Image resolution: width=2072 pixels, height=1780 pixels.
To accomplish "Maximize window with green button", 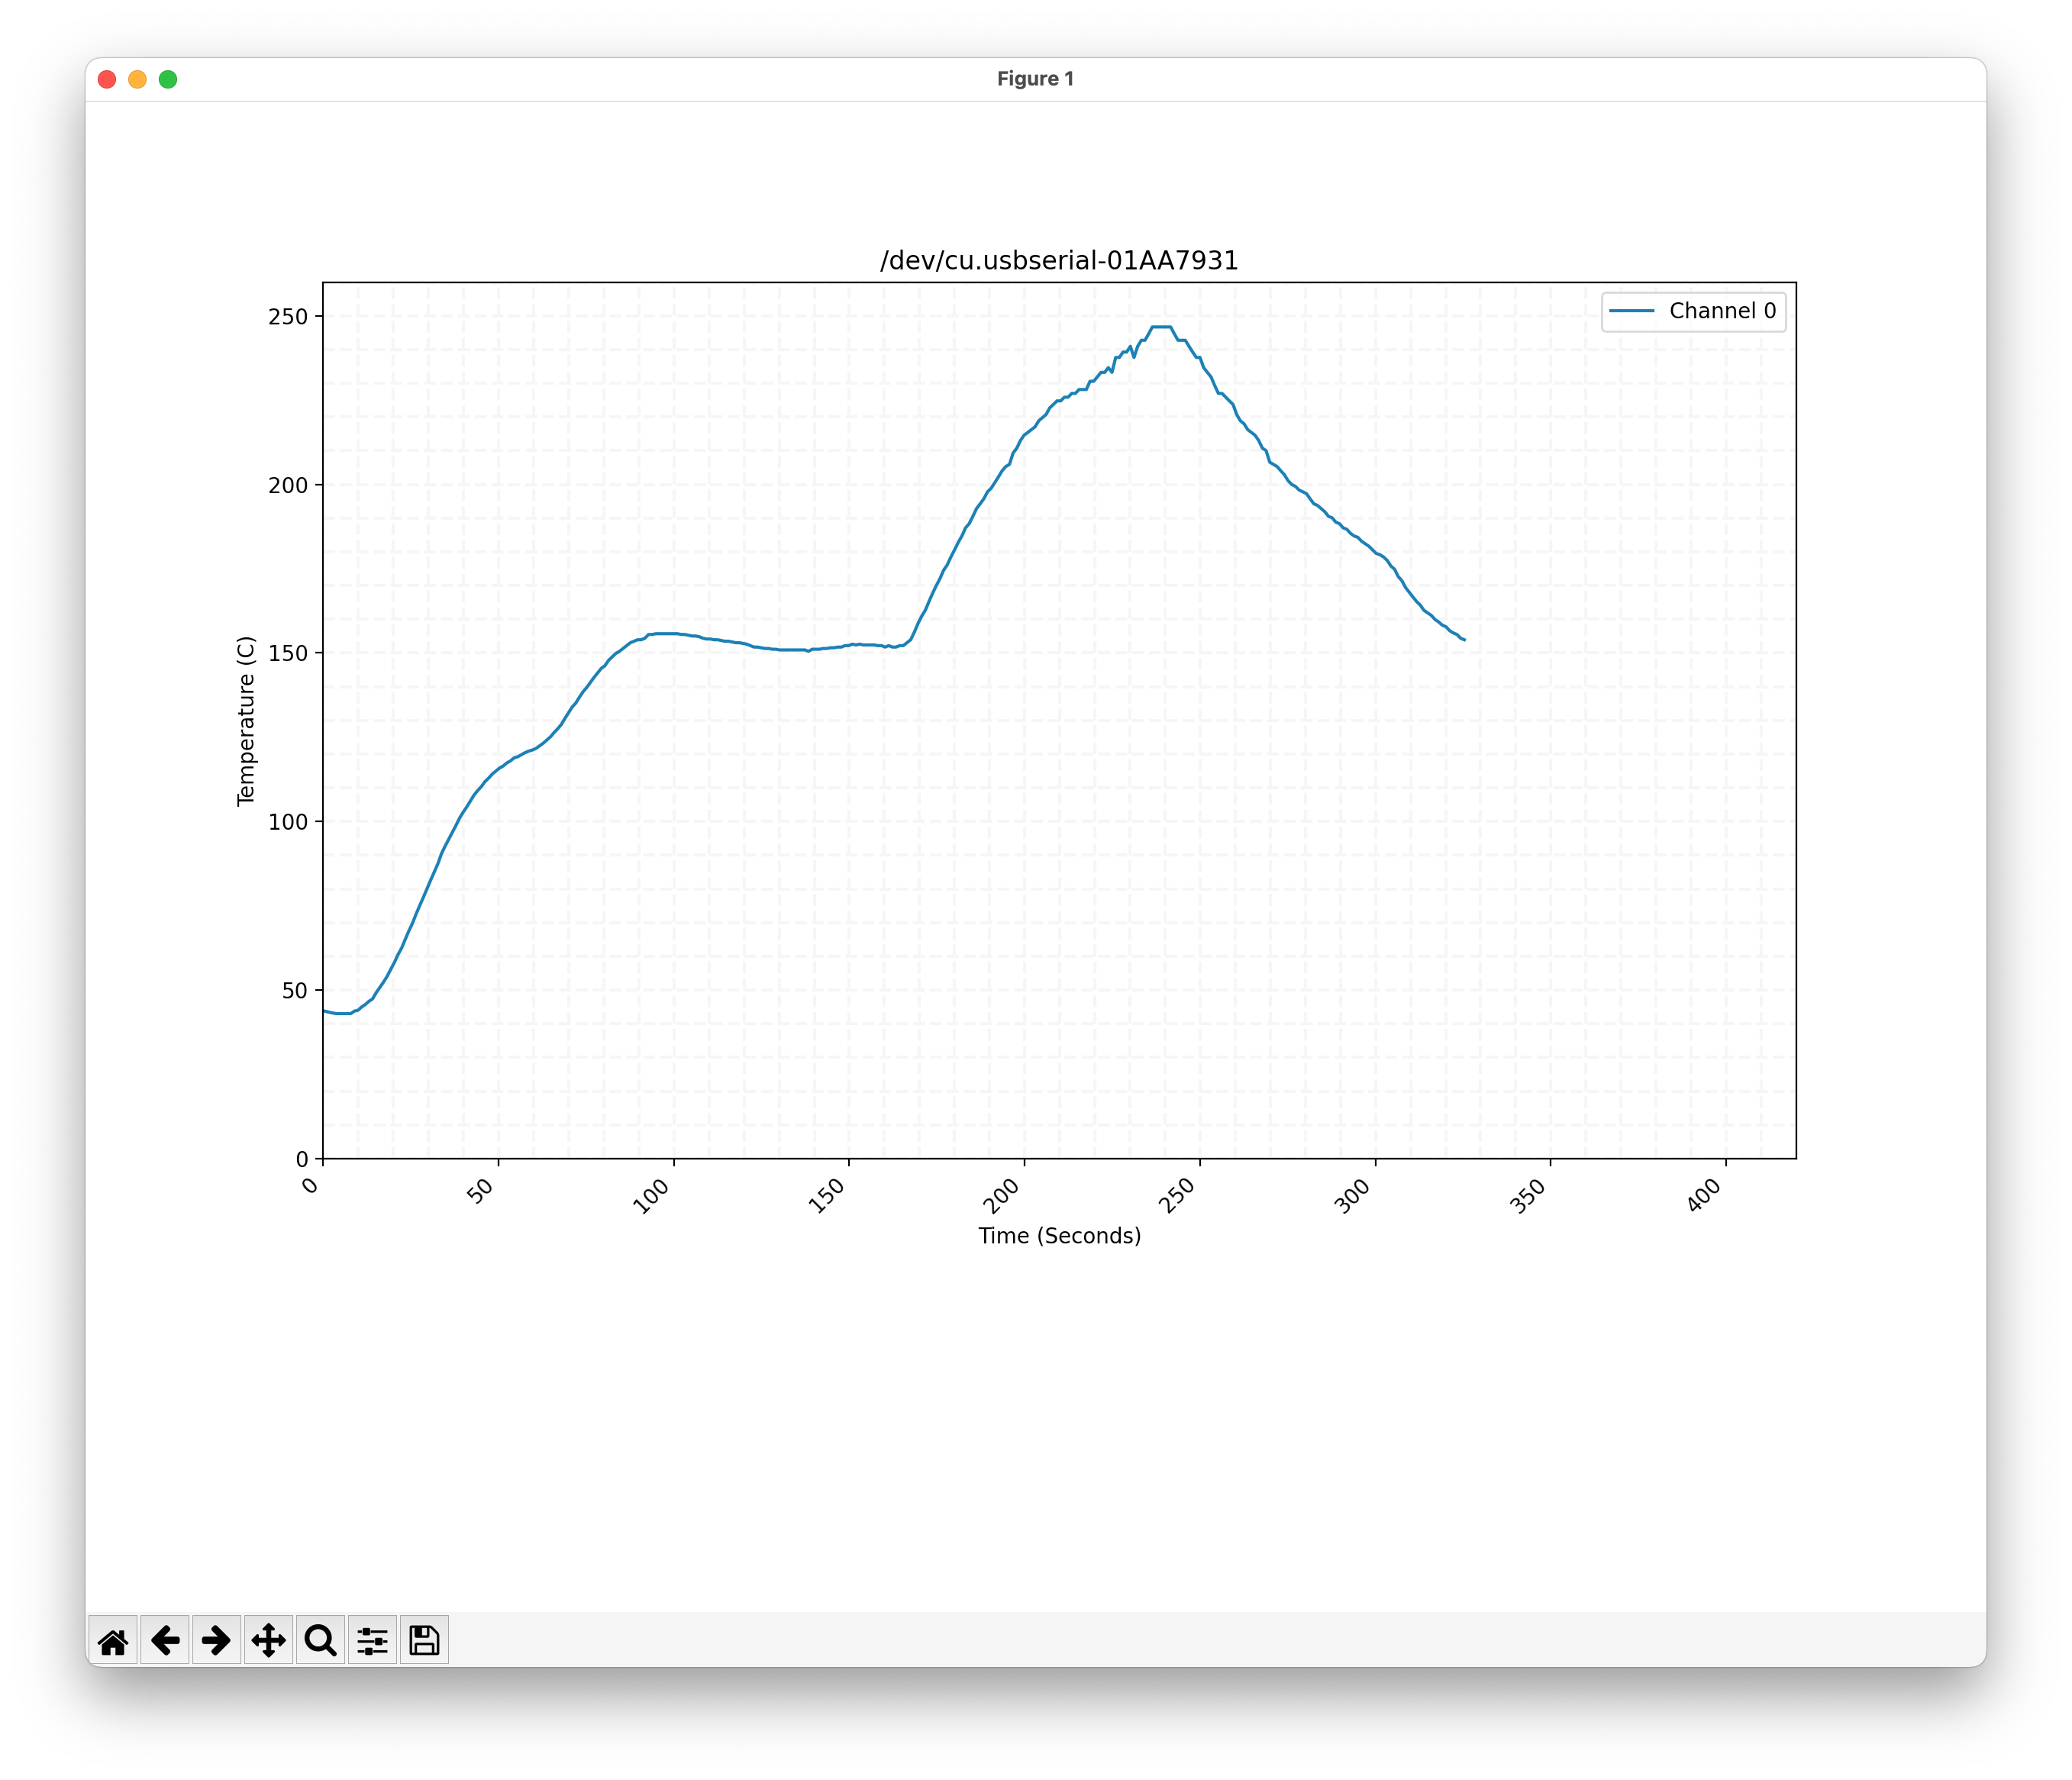I will click(x=168, y=79).
